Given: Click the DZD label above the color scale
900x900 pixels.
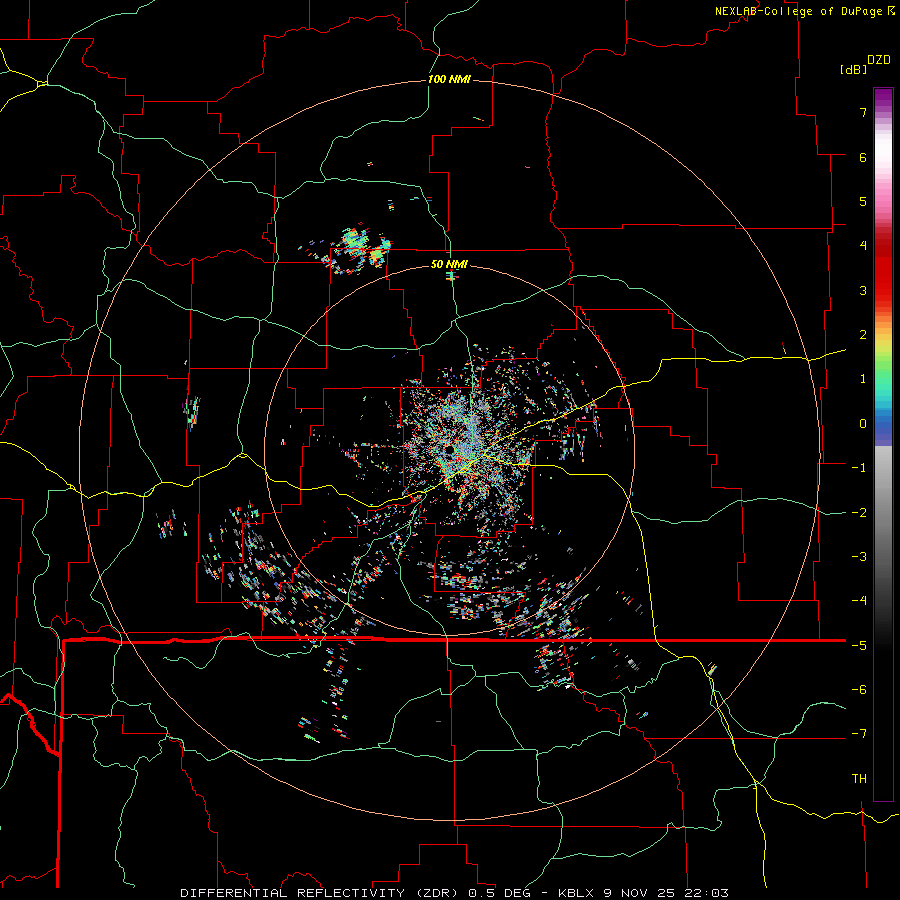Looking at the screenshot, I should [x=879, y=60].
